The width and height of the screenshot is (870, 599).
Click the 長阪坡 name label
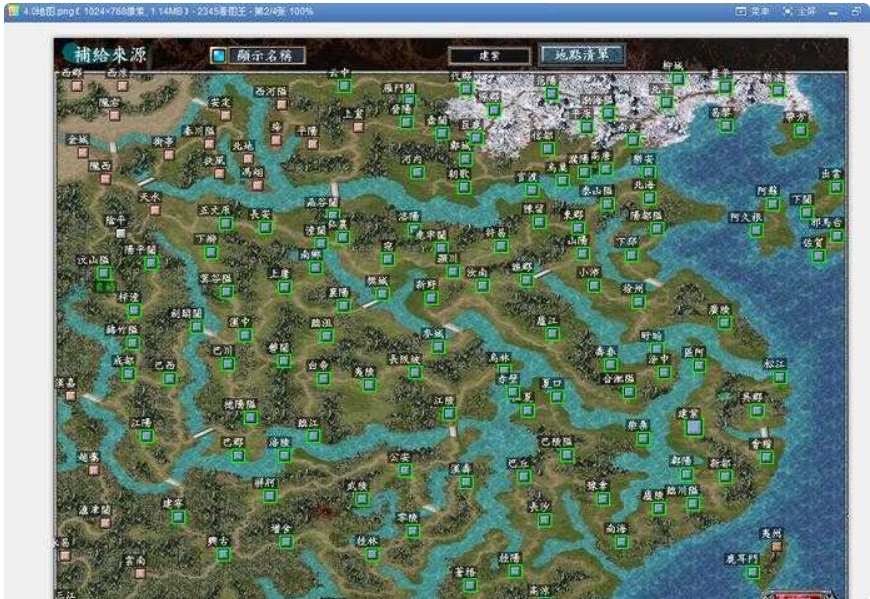pyautogui.click(x=404, y=359)
